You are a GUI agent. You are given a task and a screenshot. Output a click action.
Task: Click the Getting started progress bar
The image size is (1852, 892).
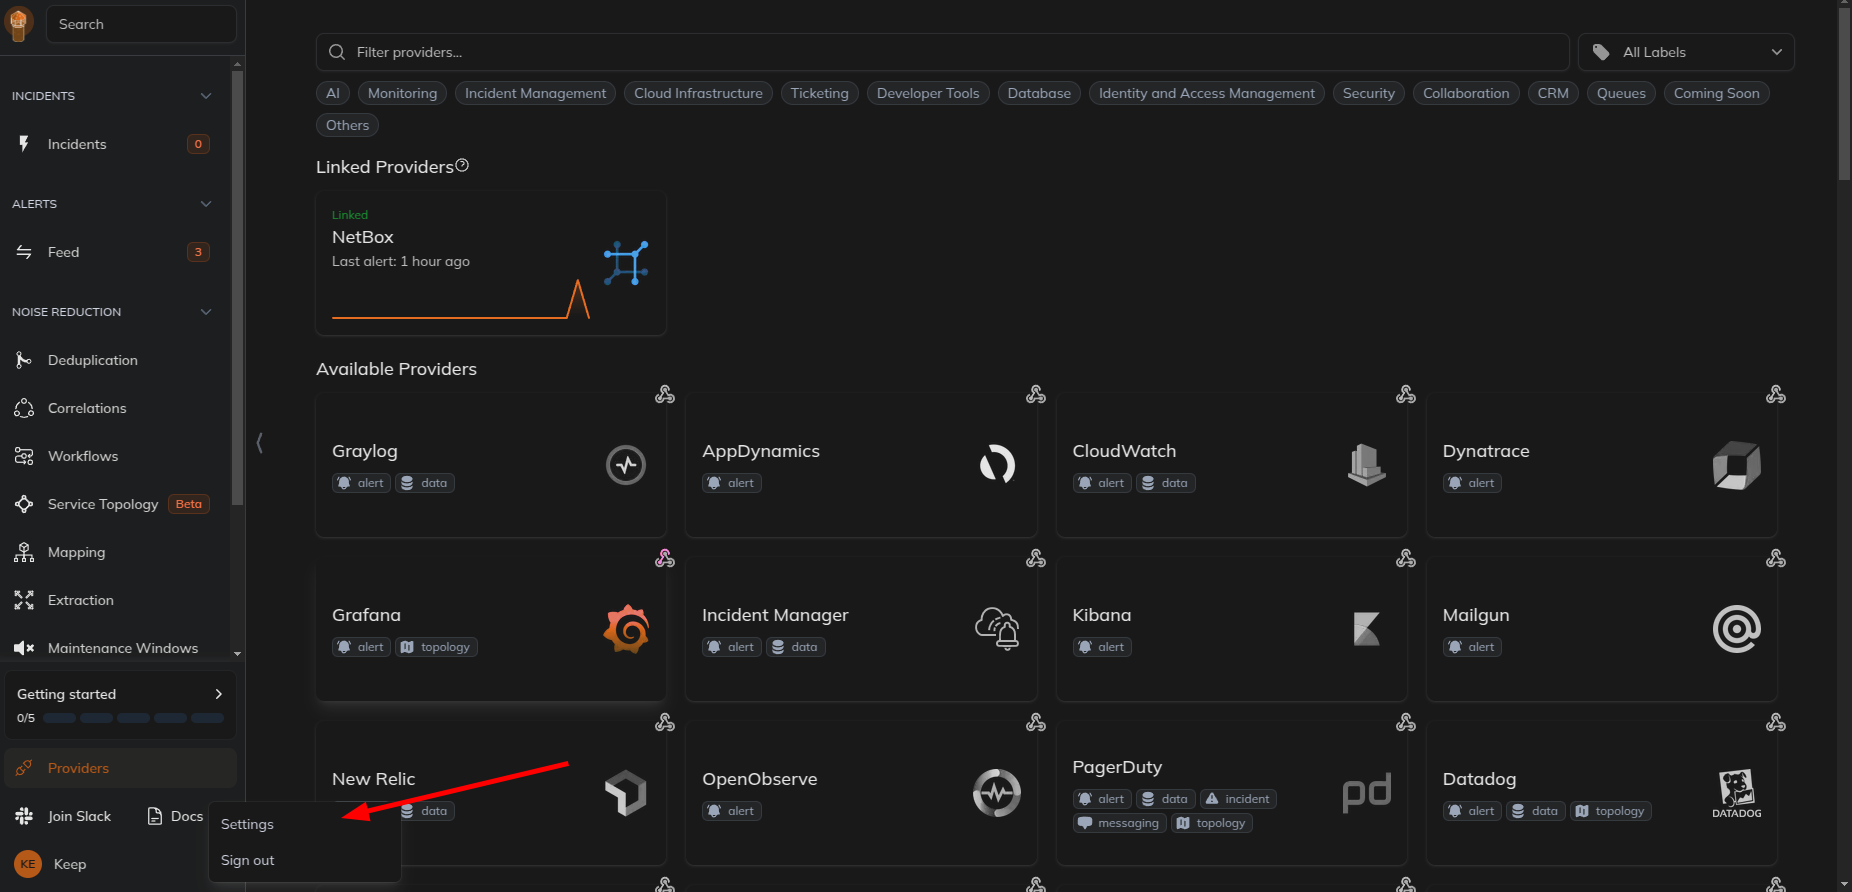coord(133,718)
